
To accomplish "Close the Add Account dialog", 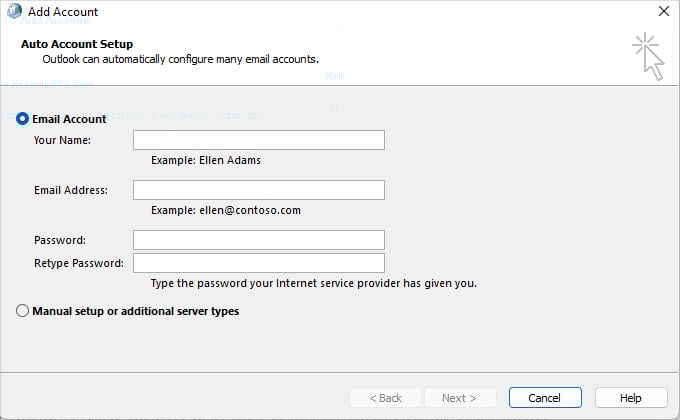I will (x=663, y=12).
